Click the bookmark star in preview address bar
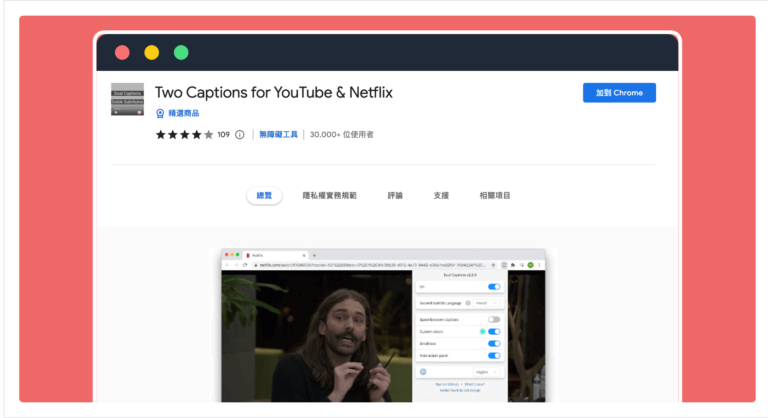The width and height of the screenshot is (768, 418). click(493, 265)
